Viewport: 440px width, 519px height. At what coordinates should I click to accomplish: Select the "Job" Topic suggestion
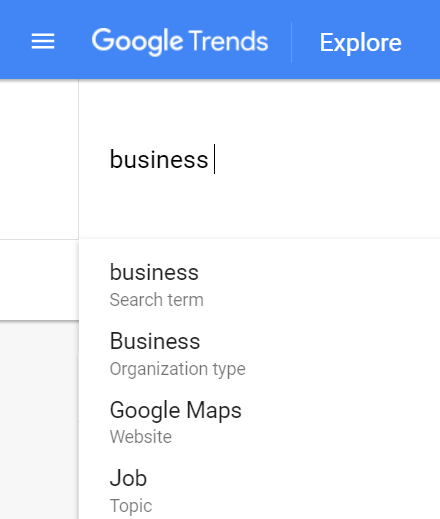pyautogui.click(x=259, y=491)
